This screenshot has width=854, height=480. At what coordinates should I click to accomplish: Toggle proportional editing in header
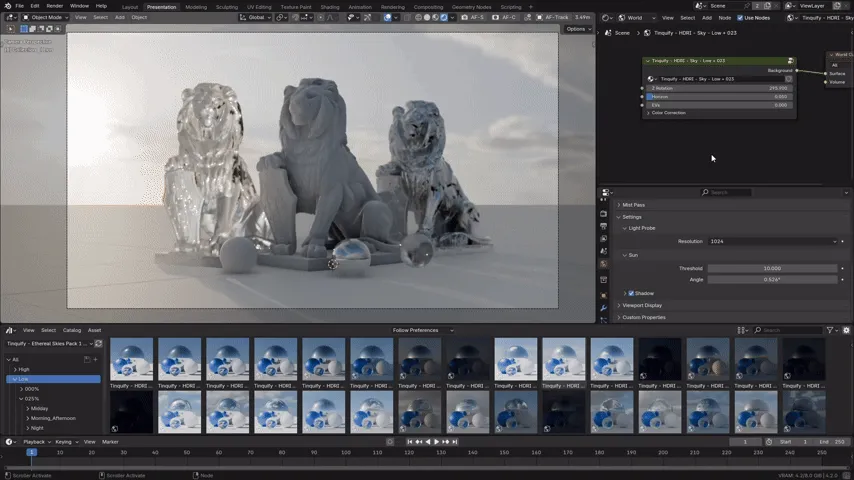coord(320,17)
